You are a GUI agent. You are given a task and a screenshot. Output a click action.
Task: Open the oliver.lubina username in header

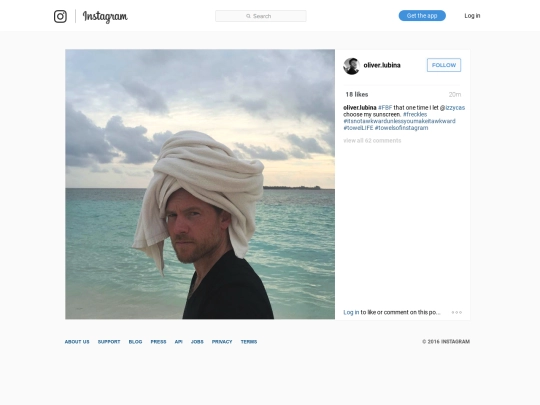382,65
